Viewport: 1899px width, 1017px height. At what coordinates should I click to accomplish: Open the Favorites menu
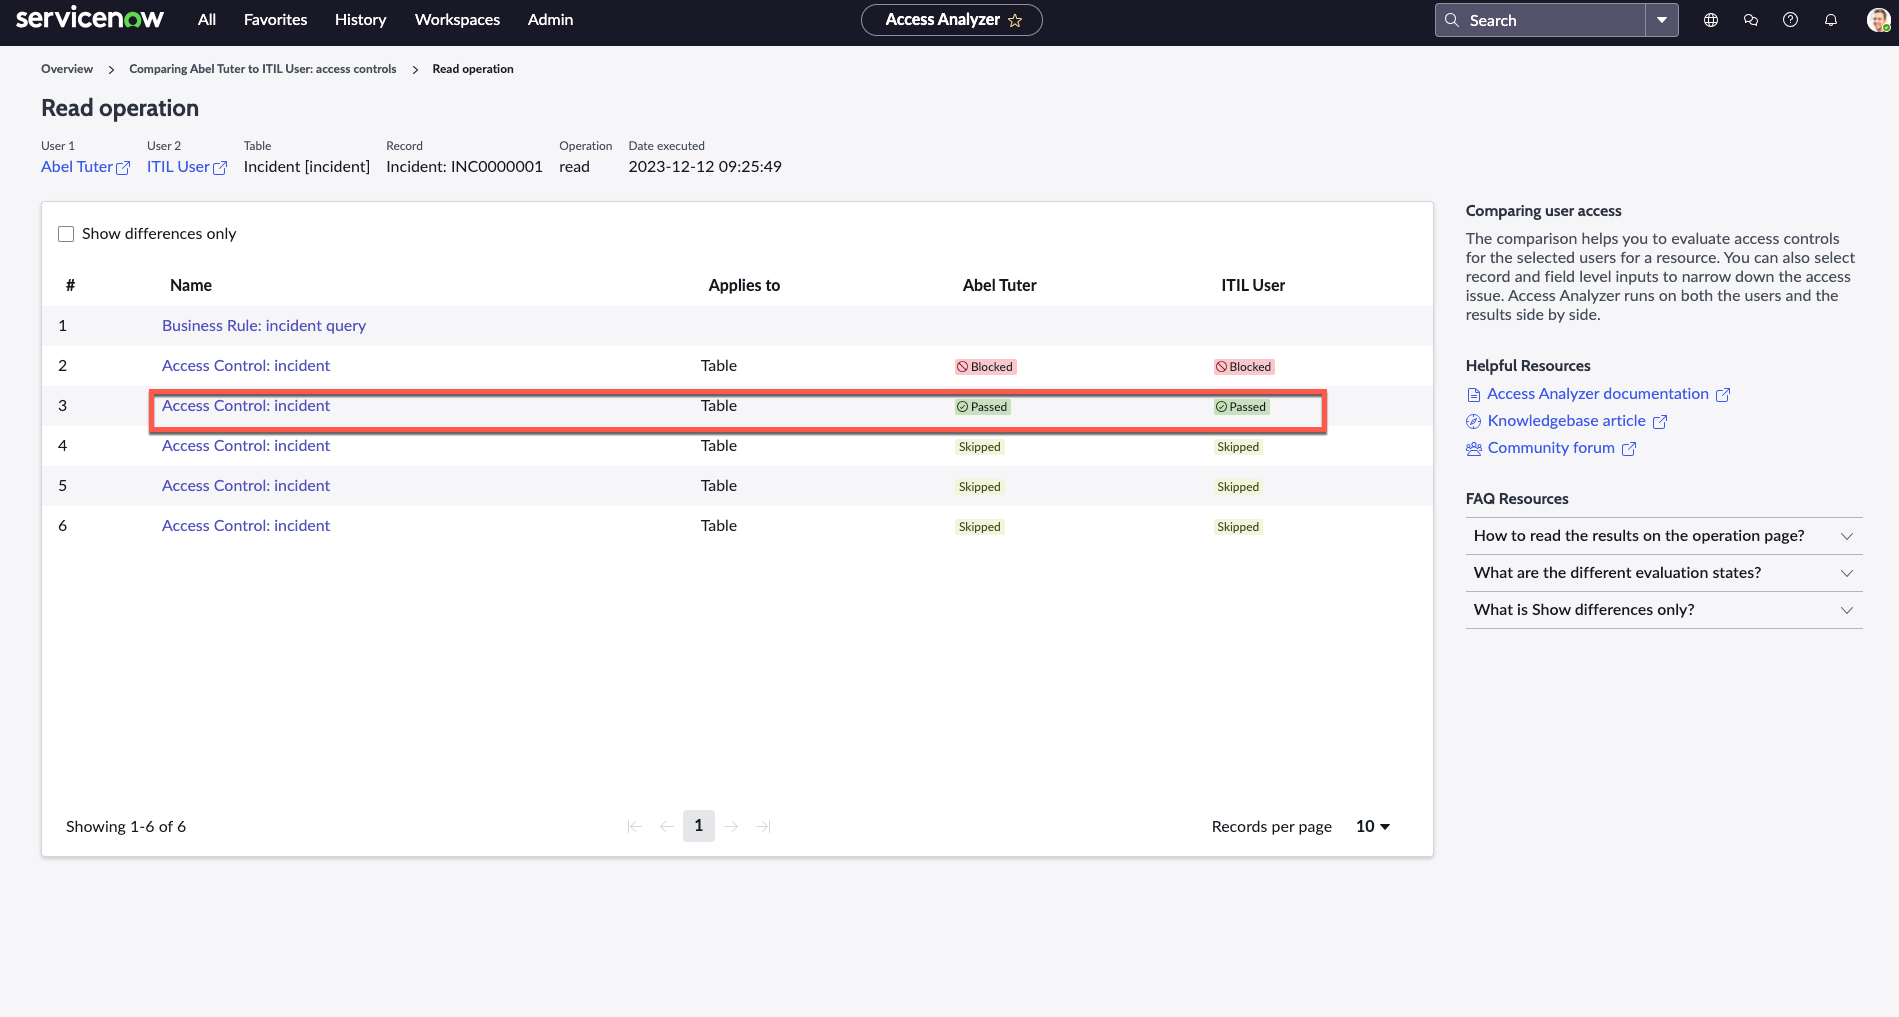276,20
